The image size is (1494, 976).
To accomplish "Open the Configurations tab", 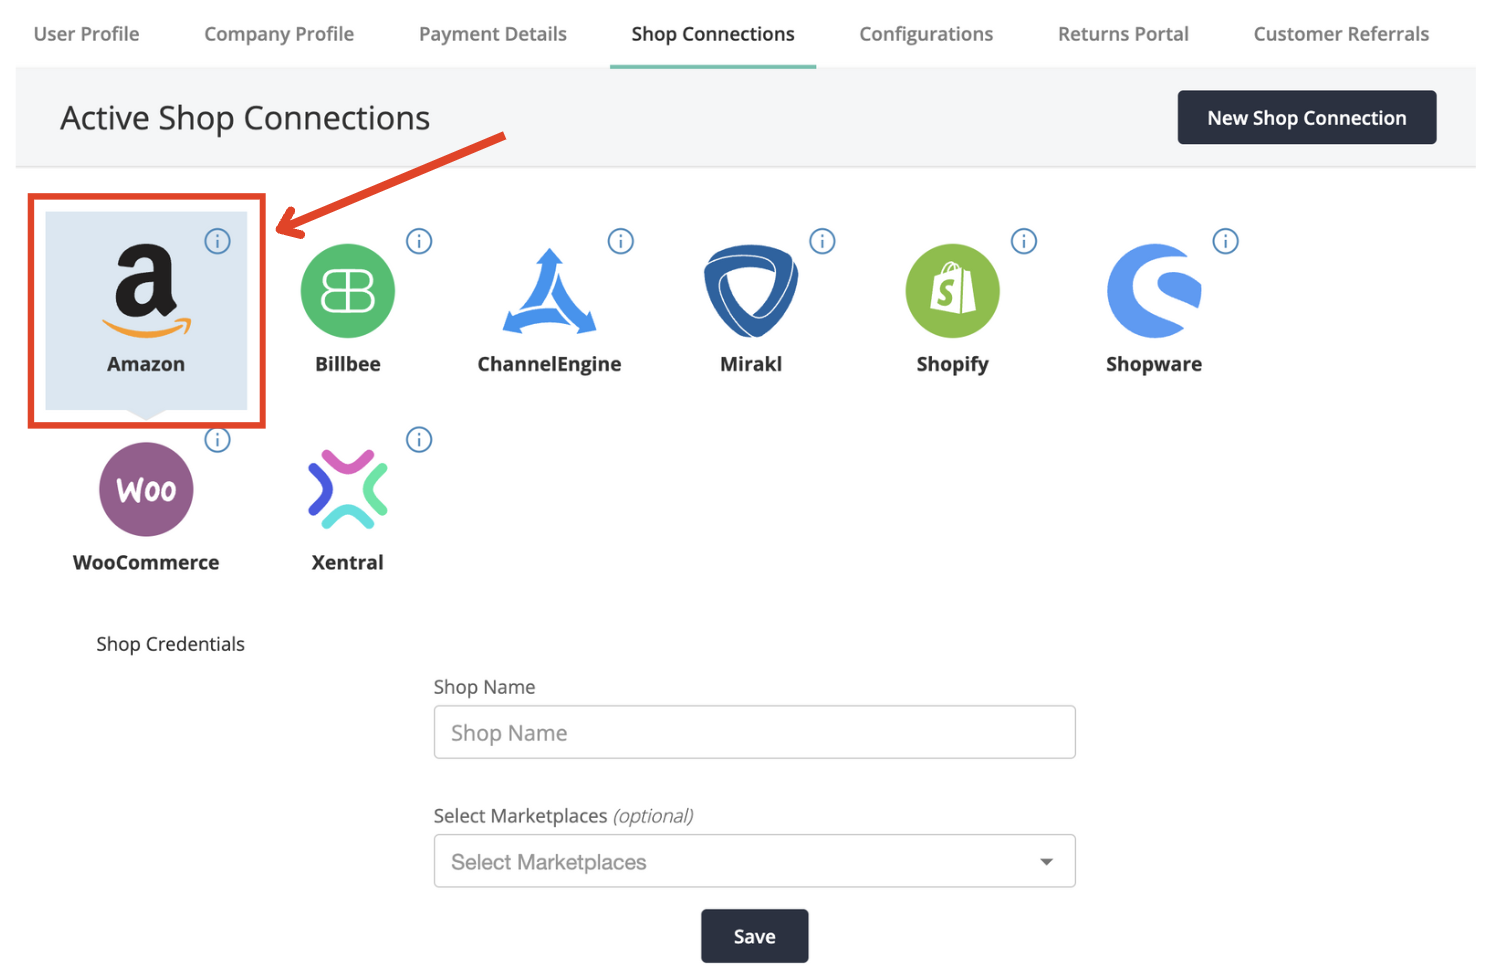I will (x=926, y=34).
